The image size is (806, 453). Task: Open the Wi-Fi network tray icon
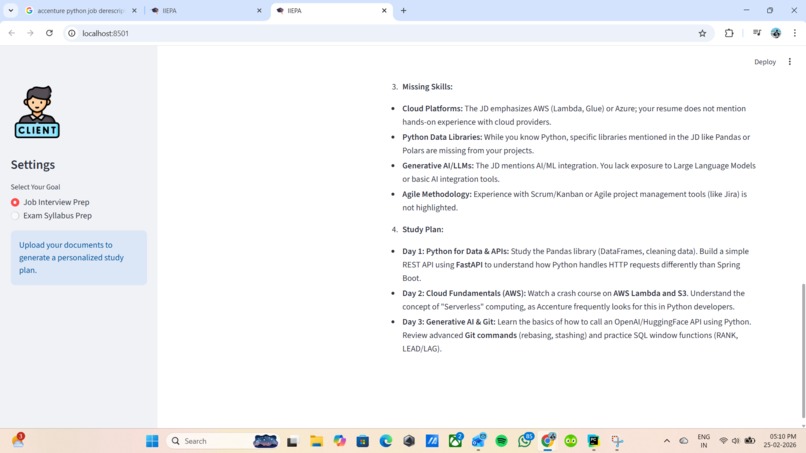[723, 441]
